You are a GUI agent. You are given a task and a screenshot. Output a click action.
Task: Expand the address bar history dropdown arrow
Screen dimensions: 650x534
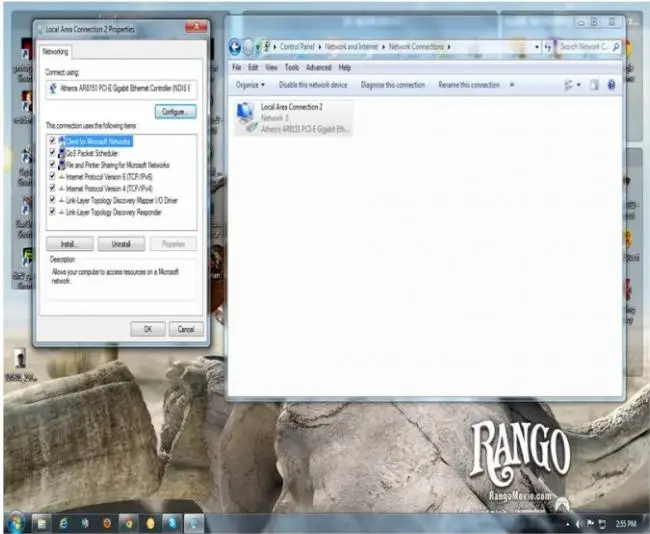537,47
